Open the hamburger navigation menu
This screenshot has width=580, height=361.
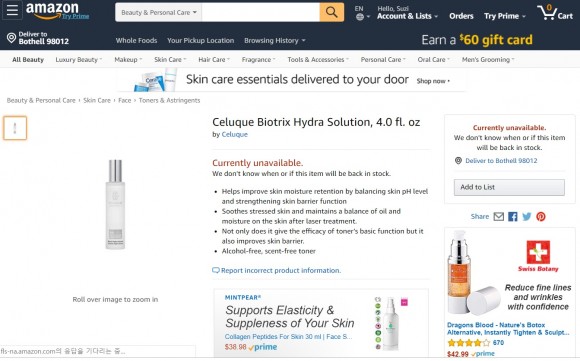[12, 10]
